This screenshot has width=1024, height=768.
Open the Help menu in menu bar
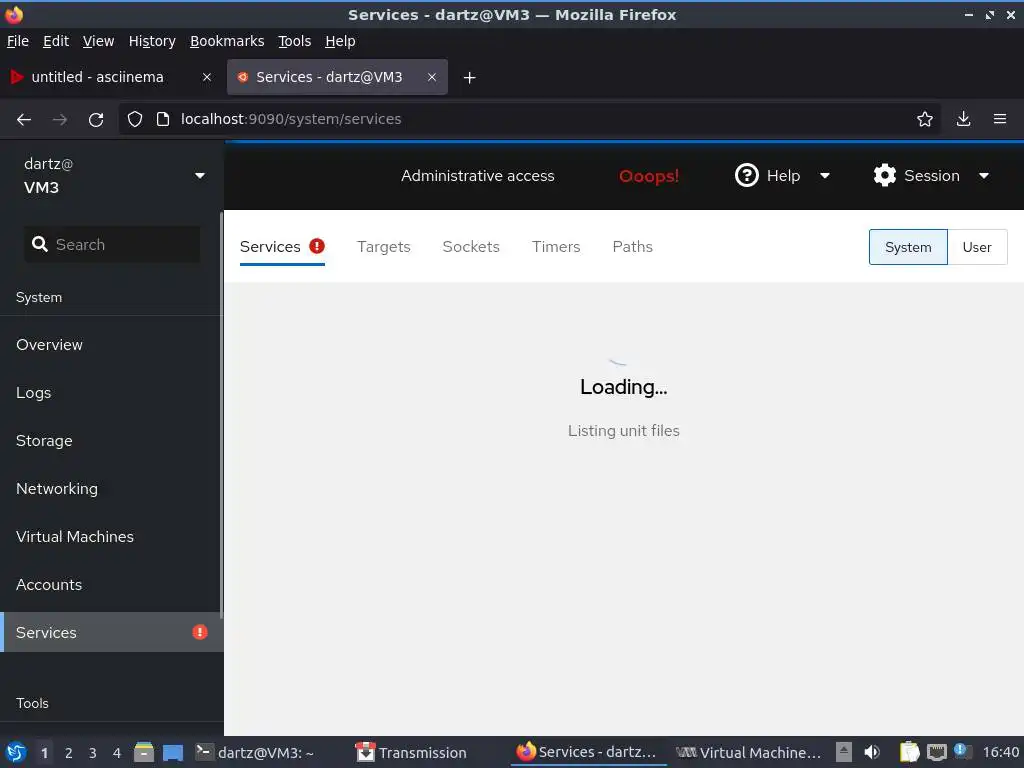(340, 41)
